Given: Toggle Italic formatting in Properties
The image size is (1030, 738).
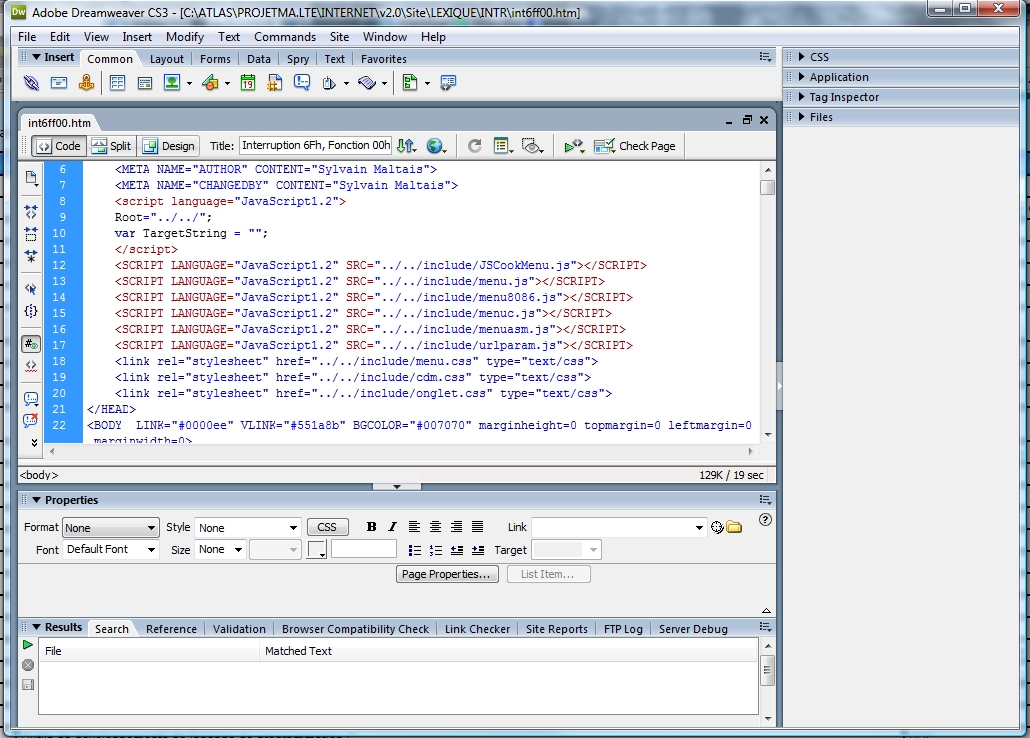Looking at the screenshot, I should 392,527.
